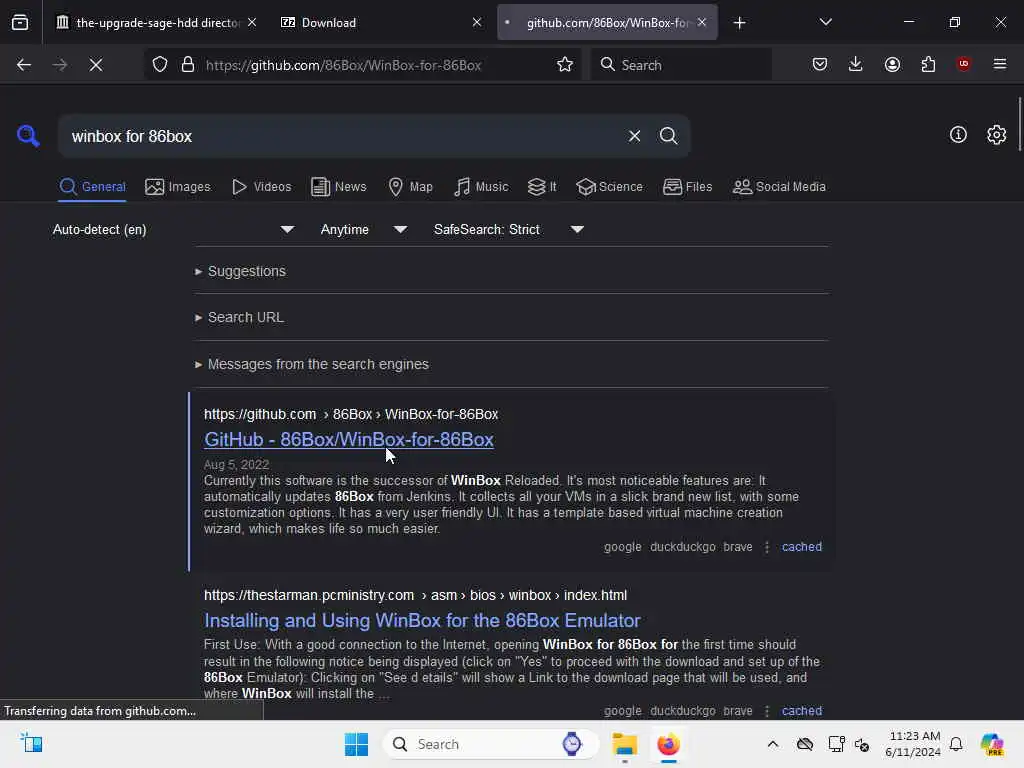Select the Music search category
Viewport: 1024px width, 768px height.
(481, 187)
